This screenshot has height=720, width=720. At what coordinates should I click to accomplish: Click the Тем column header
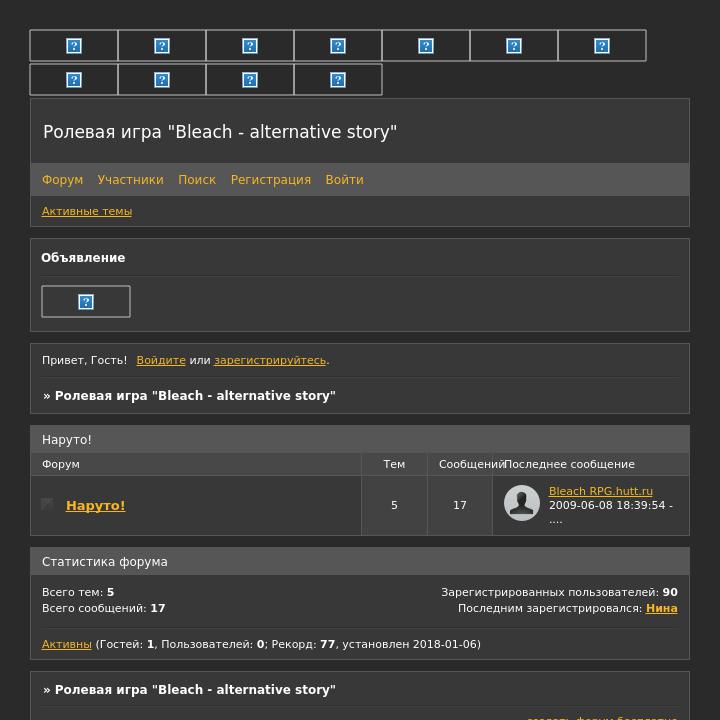(394, 464)
